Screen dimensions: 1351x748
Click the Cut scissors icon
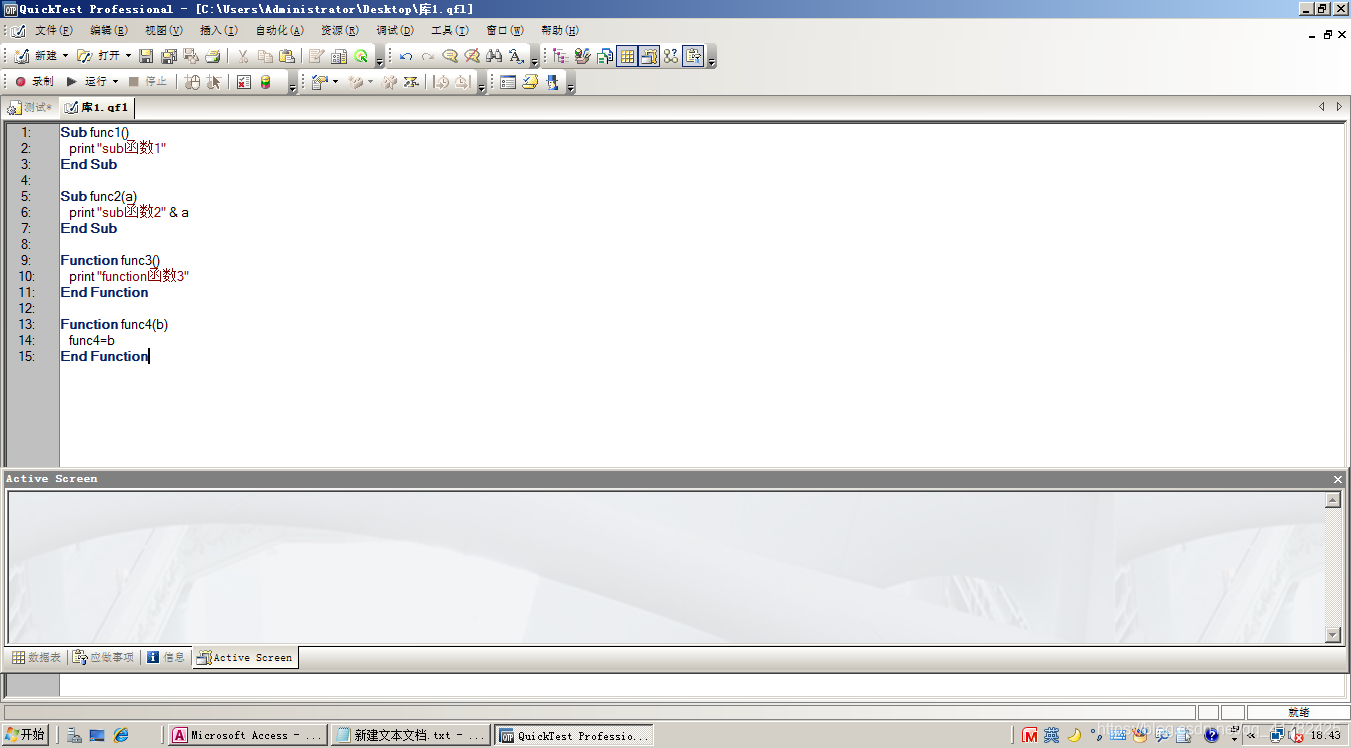(x=243, y=56)
